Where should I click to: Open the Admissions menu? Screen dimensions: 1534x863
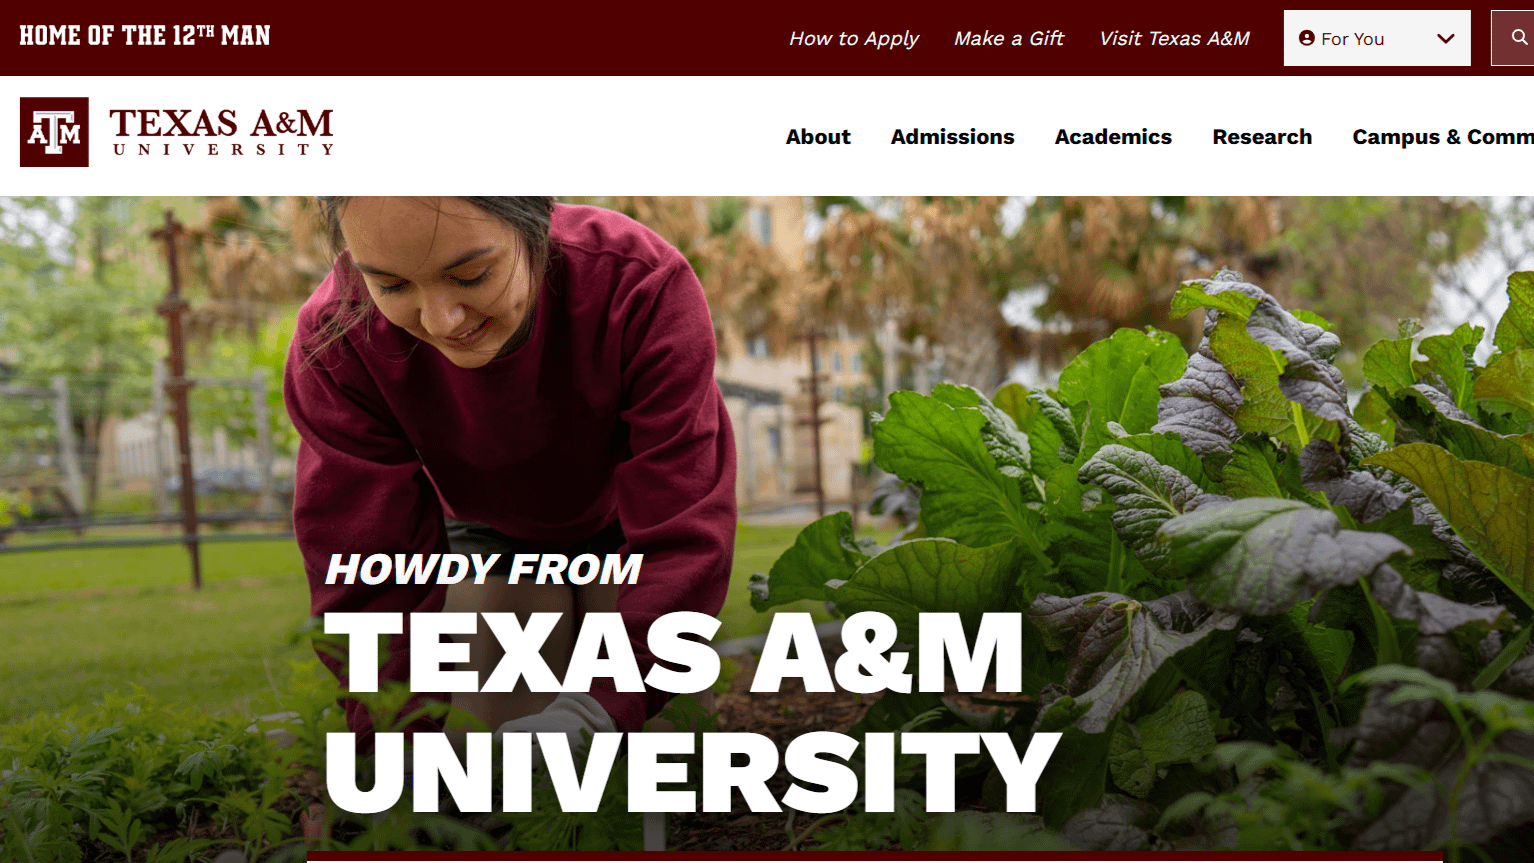coord(952,137)
